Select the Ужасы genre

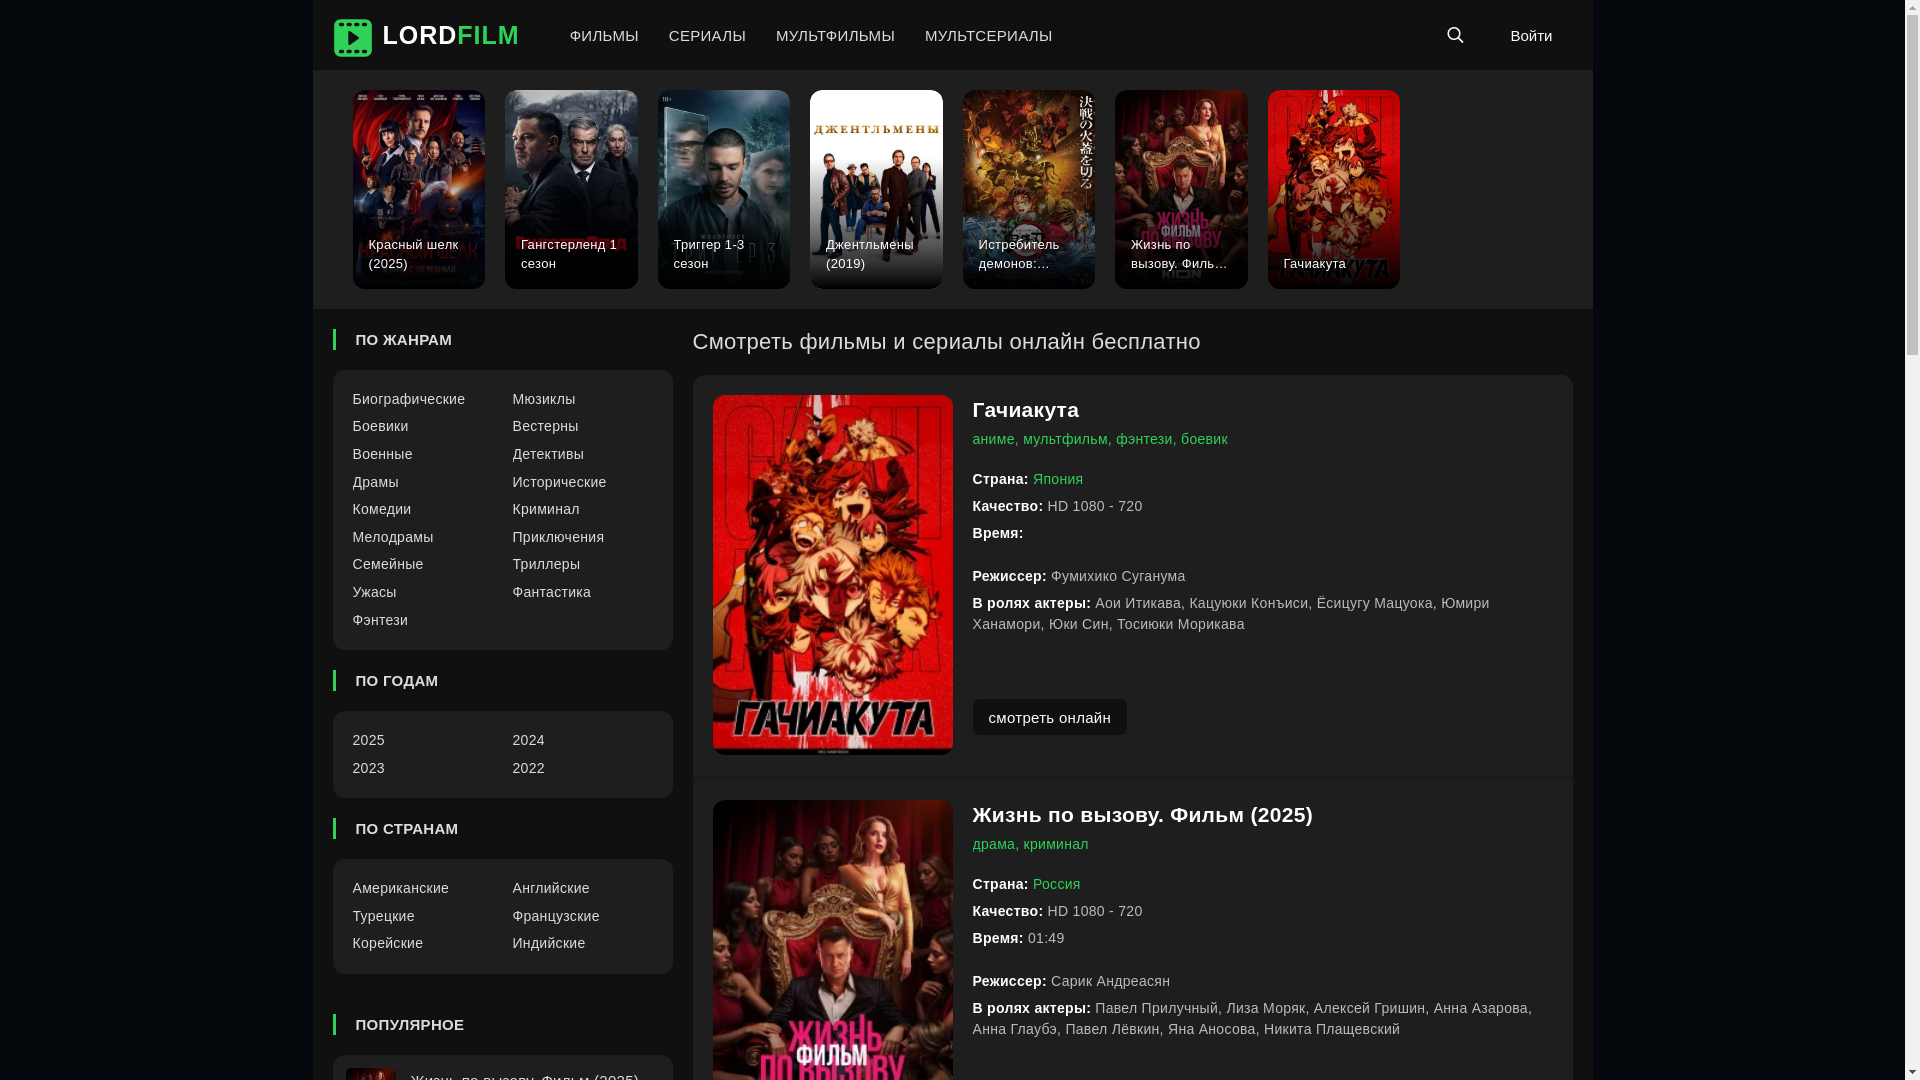pyautogui.click(x=374, y=592)
